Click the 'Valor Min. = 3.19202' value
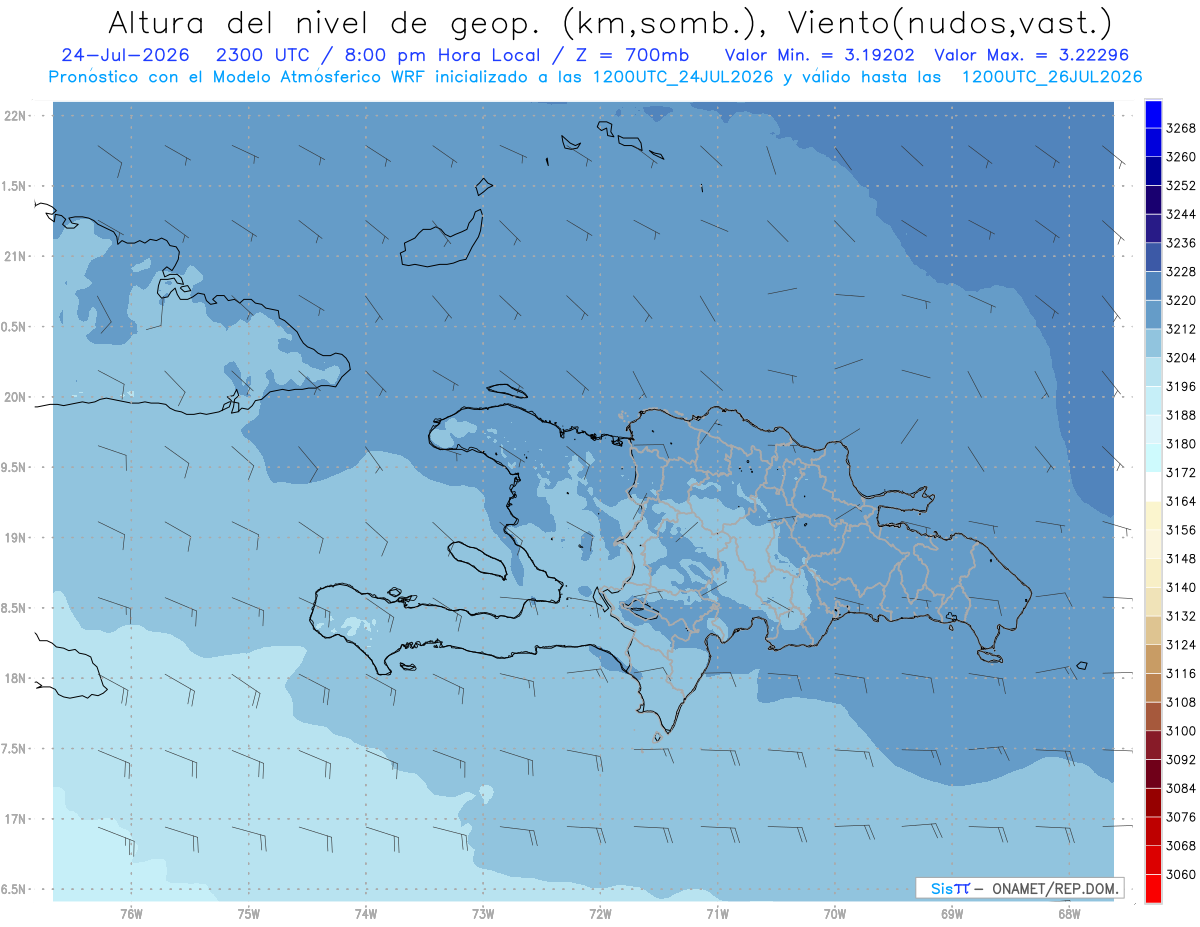Viewport: 1200px width, 927px height. click(821, 55)
